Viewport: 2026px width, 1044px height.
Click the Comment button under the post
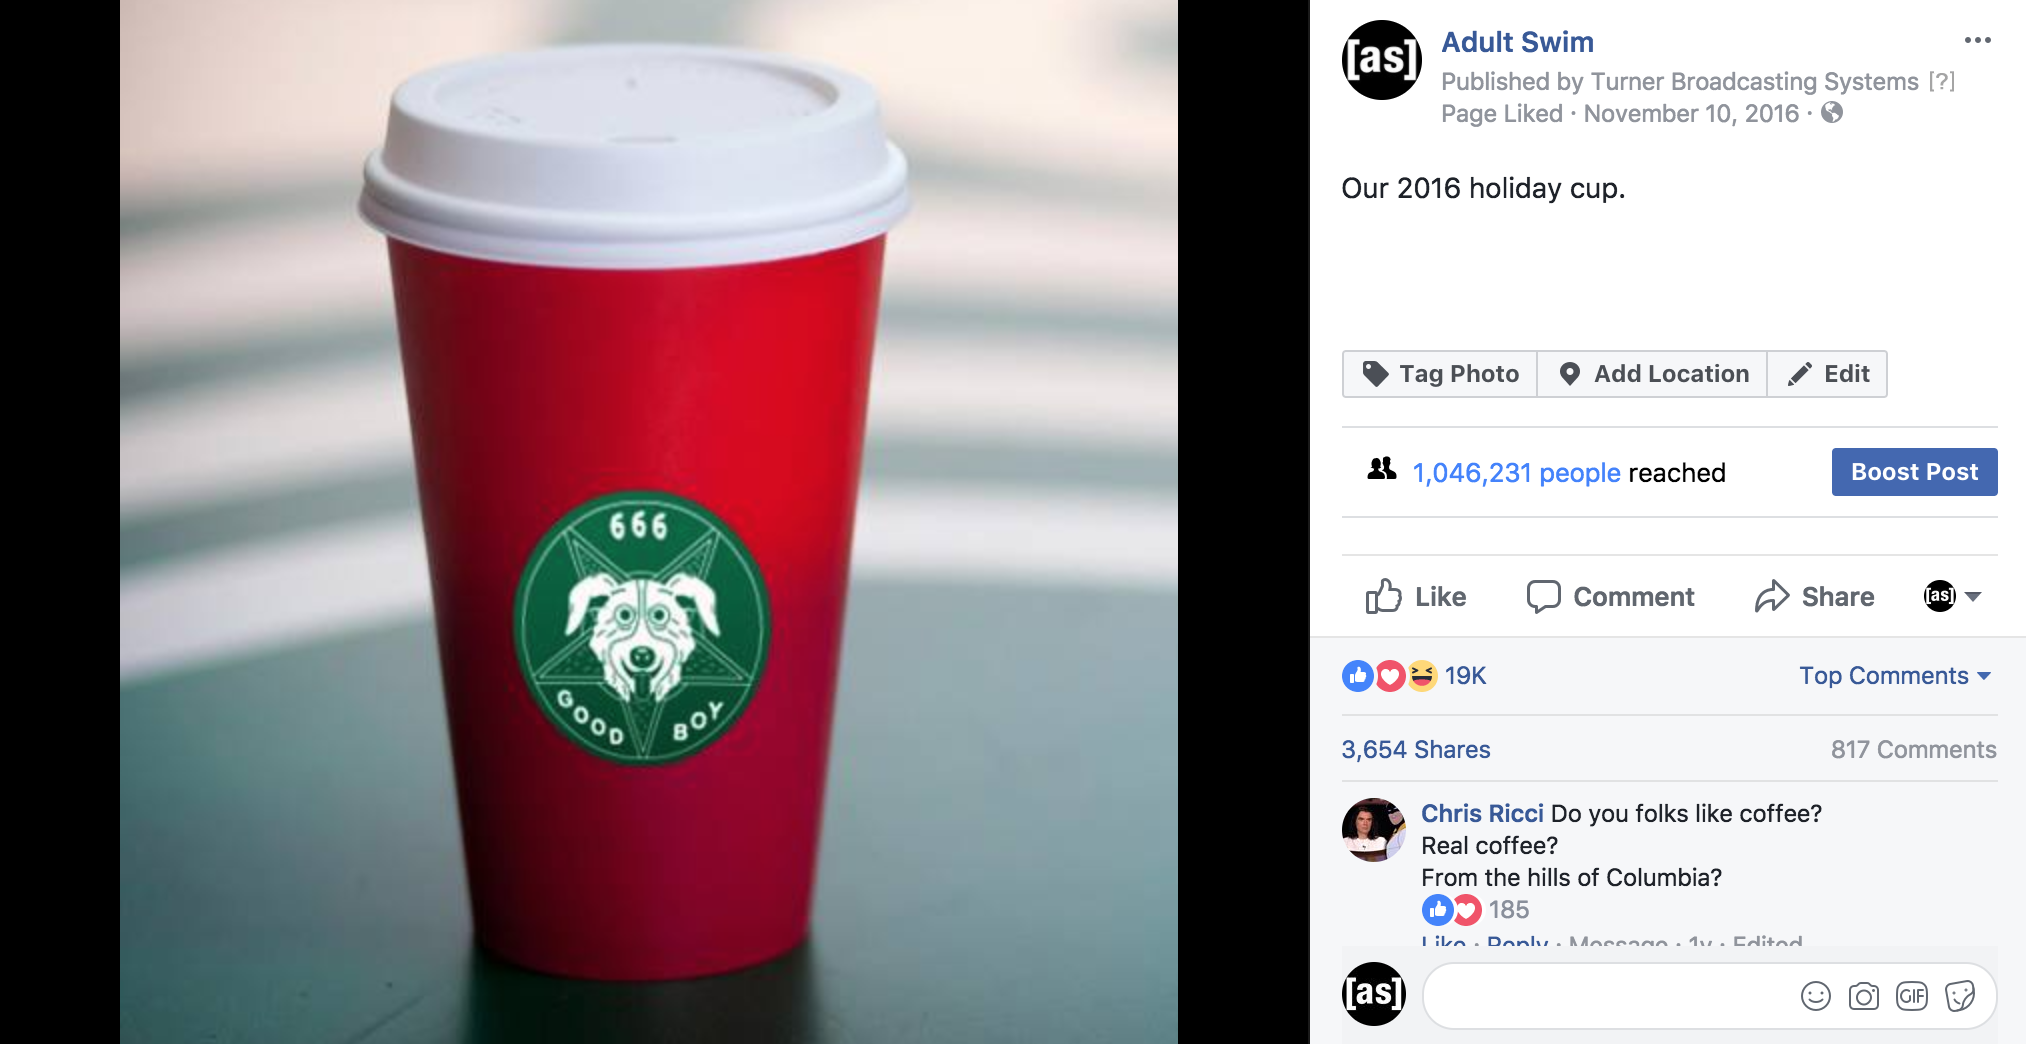(x=1610, y=597)
